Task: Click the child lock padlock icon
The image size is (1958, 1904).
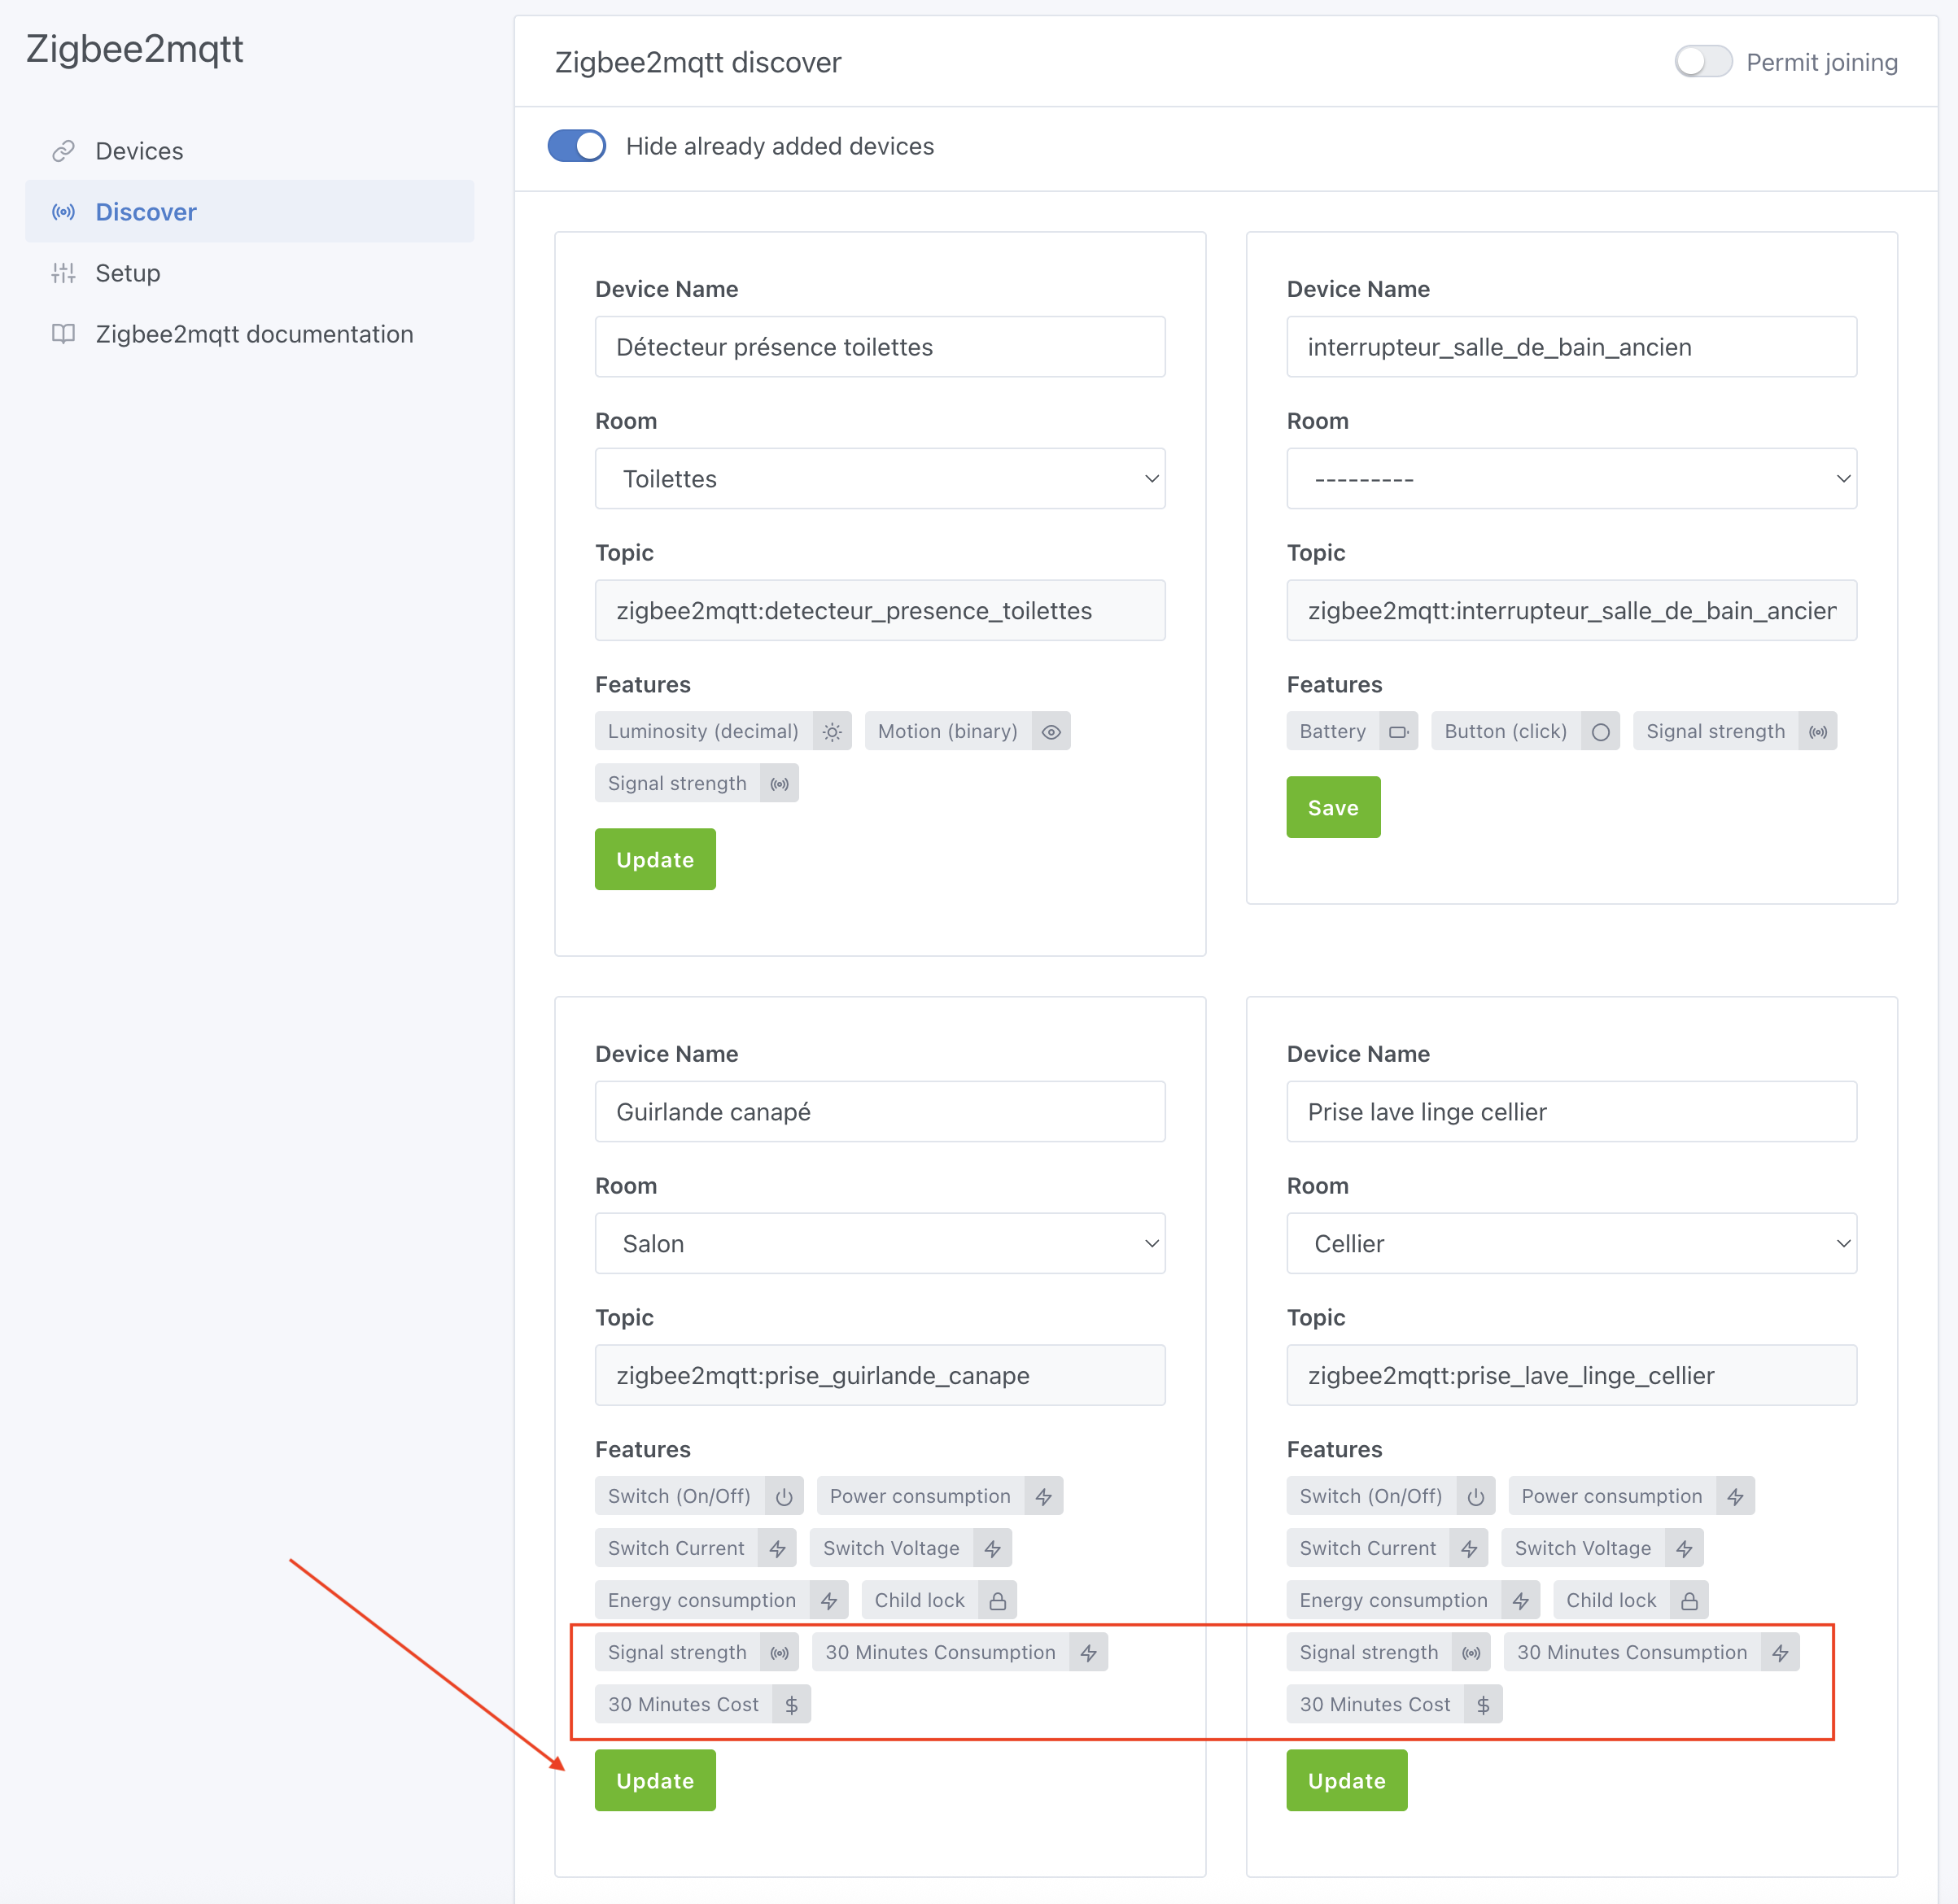Action: pyautogui.click(x=997, y=1599)
